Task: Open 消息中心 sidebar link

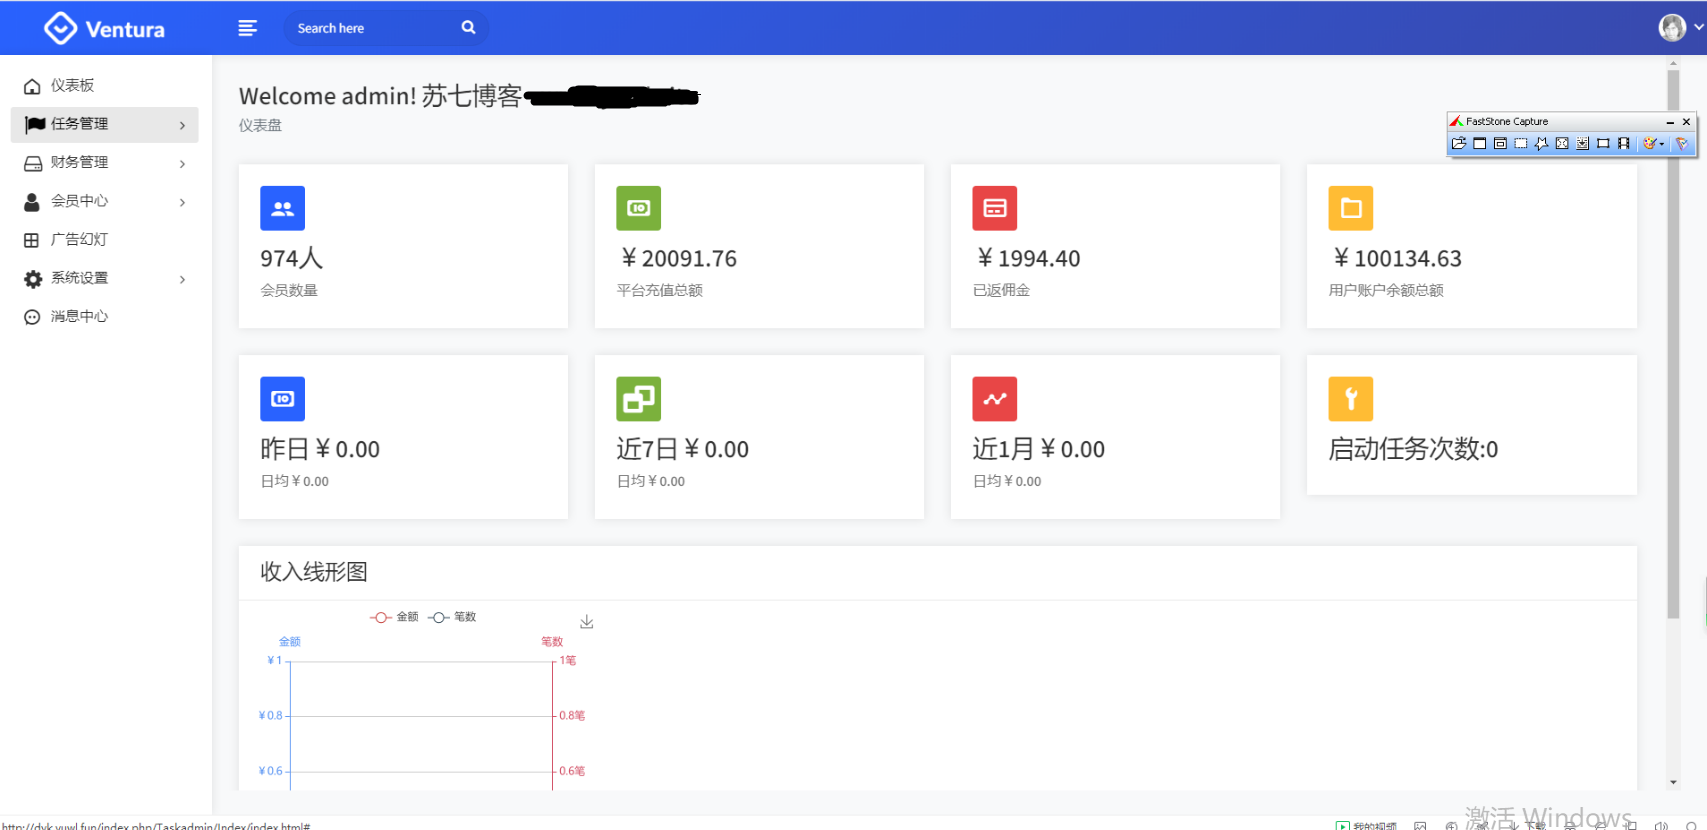Action: coord(79,317)
